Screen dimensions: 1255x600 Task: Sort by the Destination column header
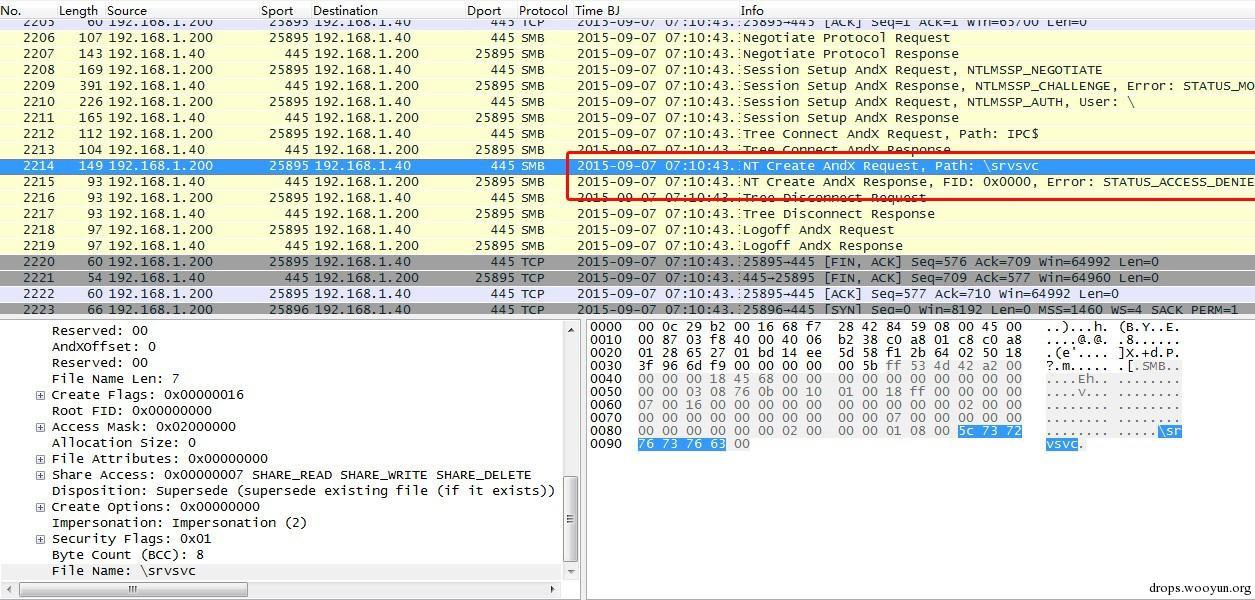[345, 10]
